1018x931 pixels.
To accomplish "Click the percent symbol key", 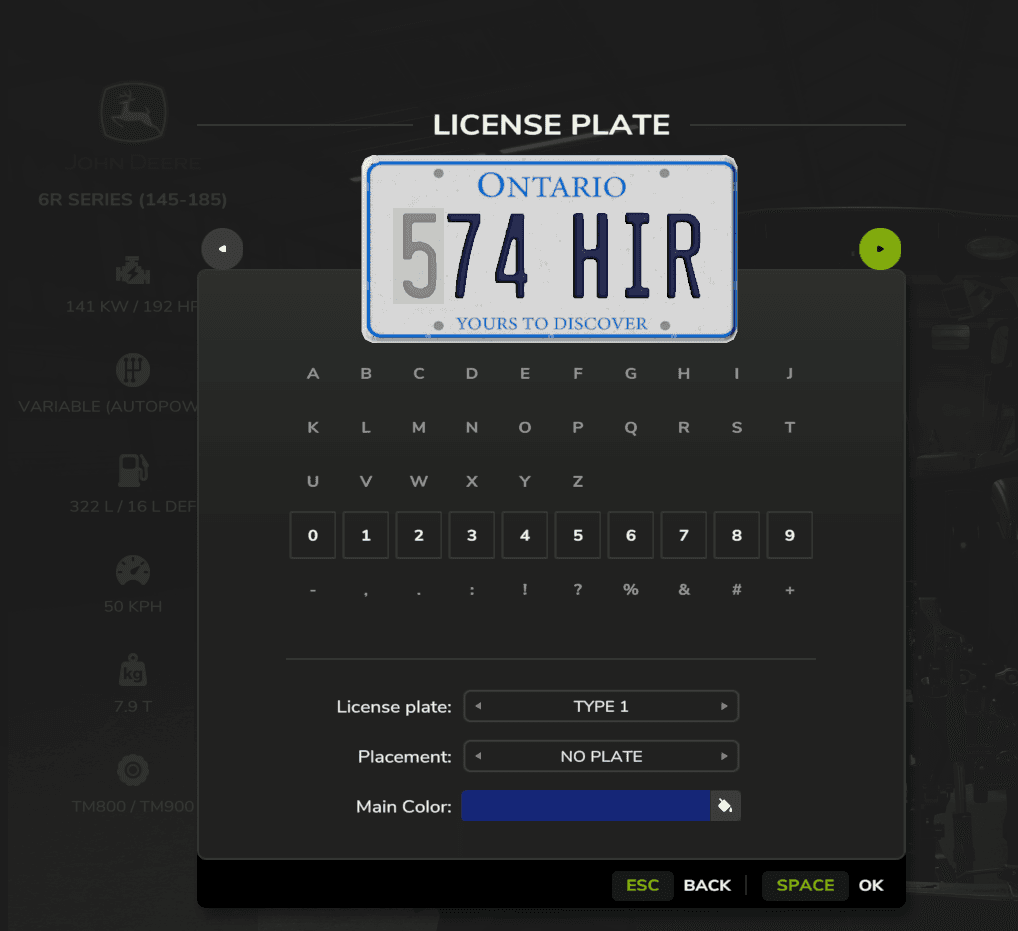I will coord(630,590).
